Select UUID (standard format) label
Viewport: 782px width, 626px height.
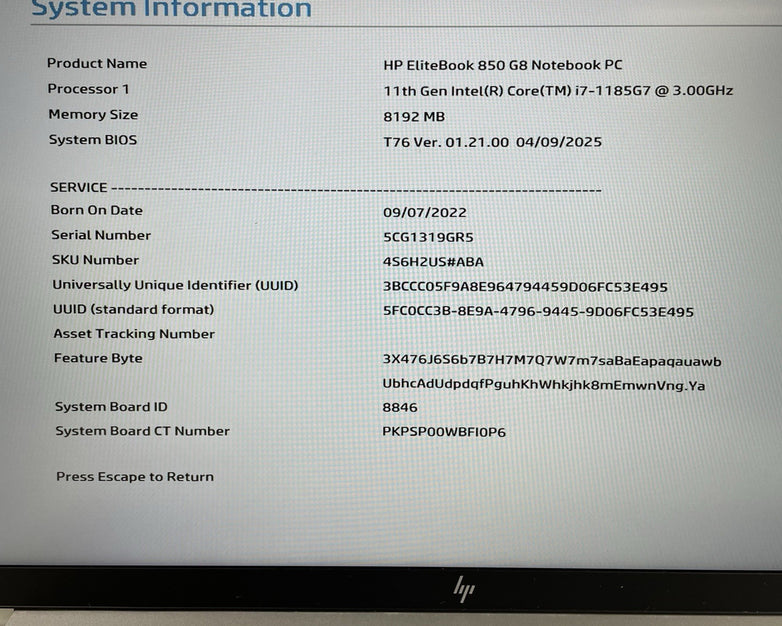point(134,309)
